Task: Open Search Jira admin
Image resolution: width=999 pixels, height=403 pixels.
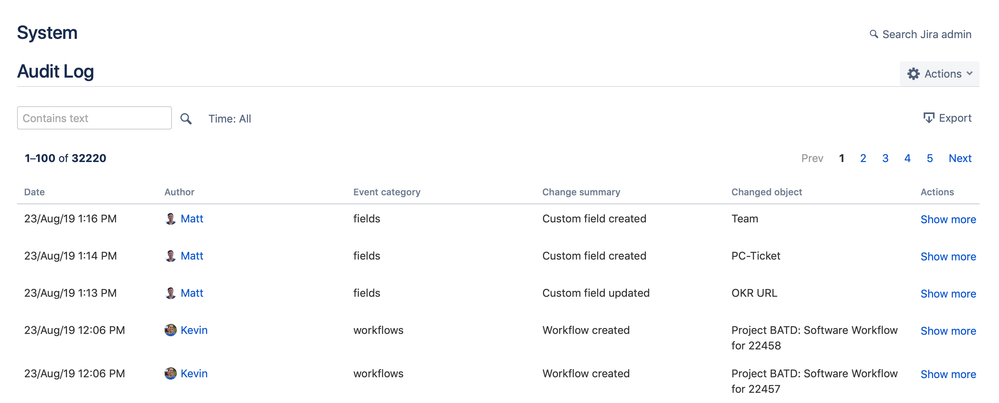Action: [x=921, y=34]
